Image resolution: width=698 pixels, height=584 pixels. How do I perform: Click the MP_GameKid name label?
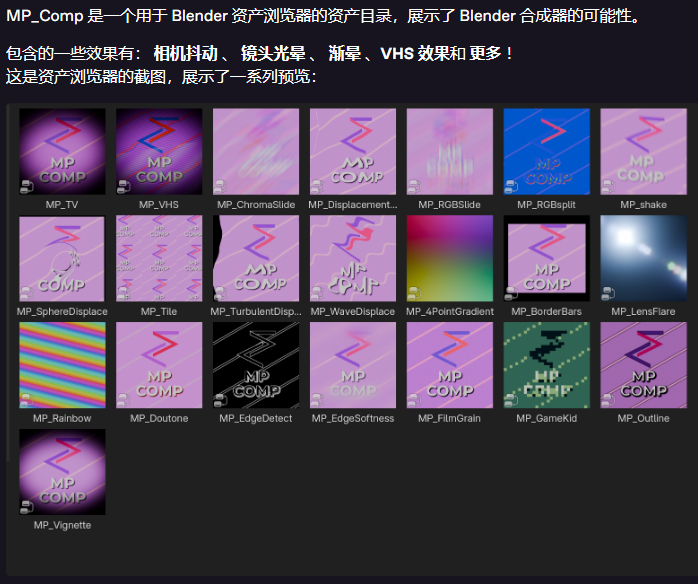pyautogui.click(x=547, y=418)
